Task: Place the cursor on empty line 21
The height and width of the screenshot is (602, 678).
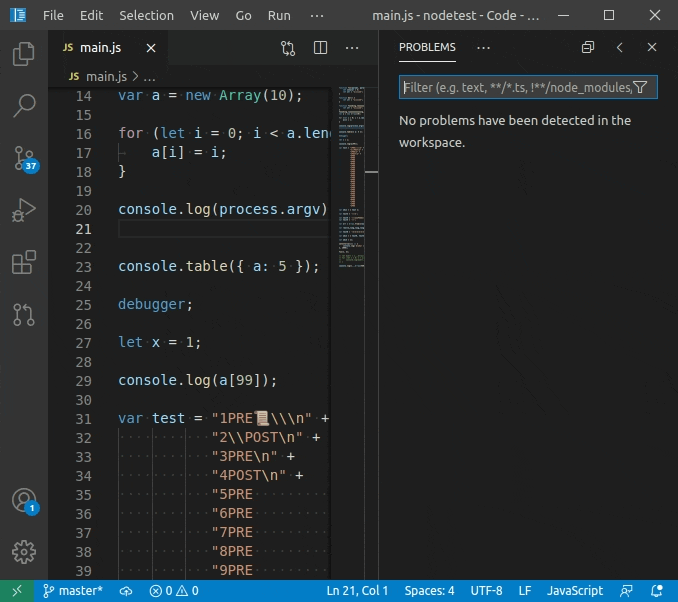Action: pyautogui.click(x=224, y=229)
